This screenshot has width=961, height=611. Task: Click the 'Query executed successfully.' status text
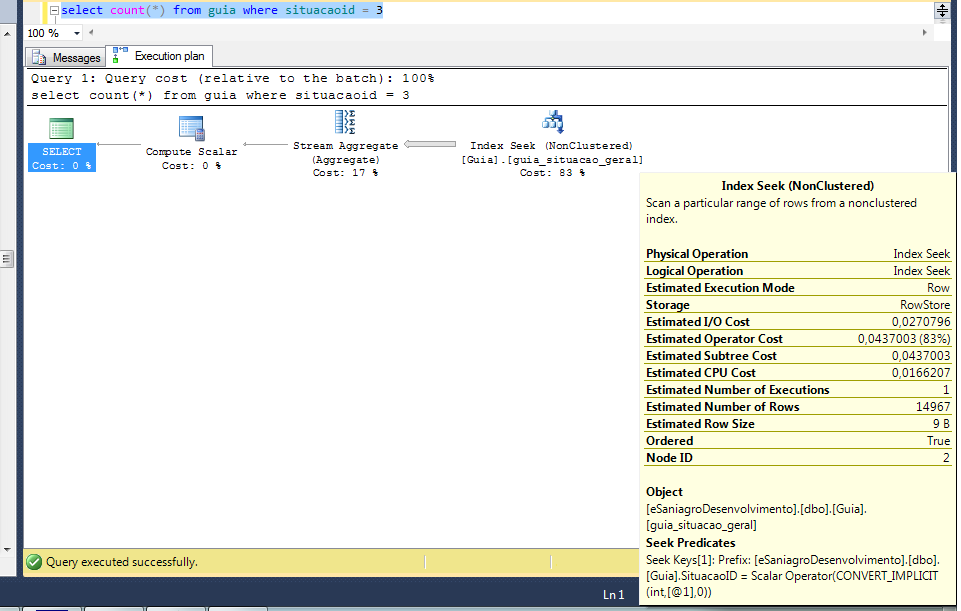coord(122,562)
